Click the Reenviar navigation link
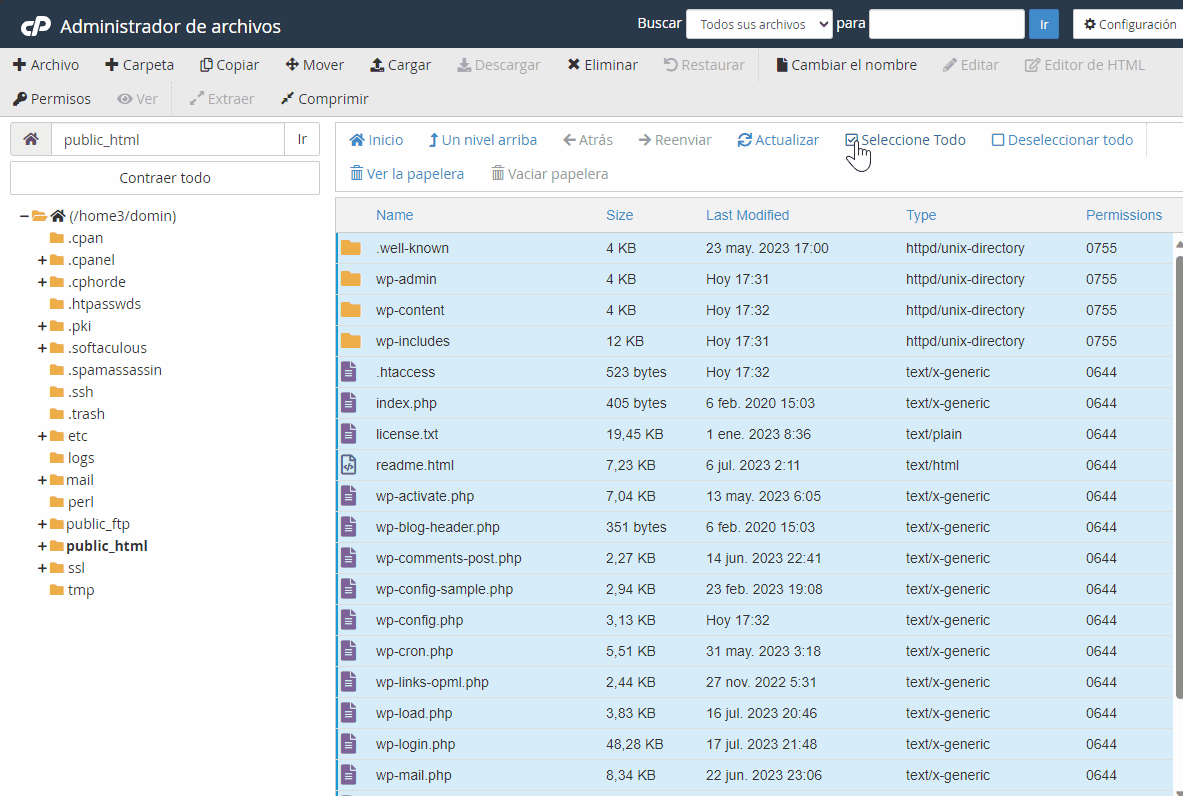Screen dimensions: 1183x796 coord(674,140)
